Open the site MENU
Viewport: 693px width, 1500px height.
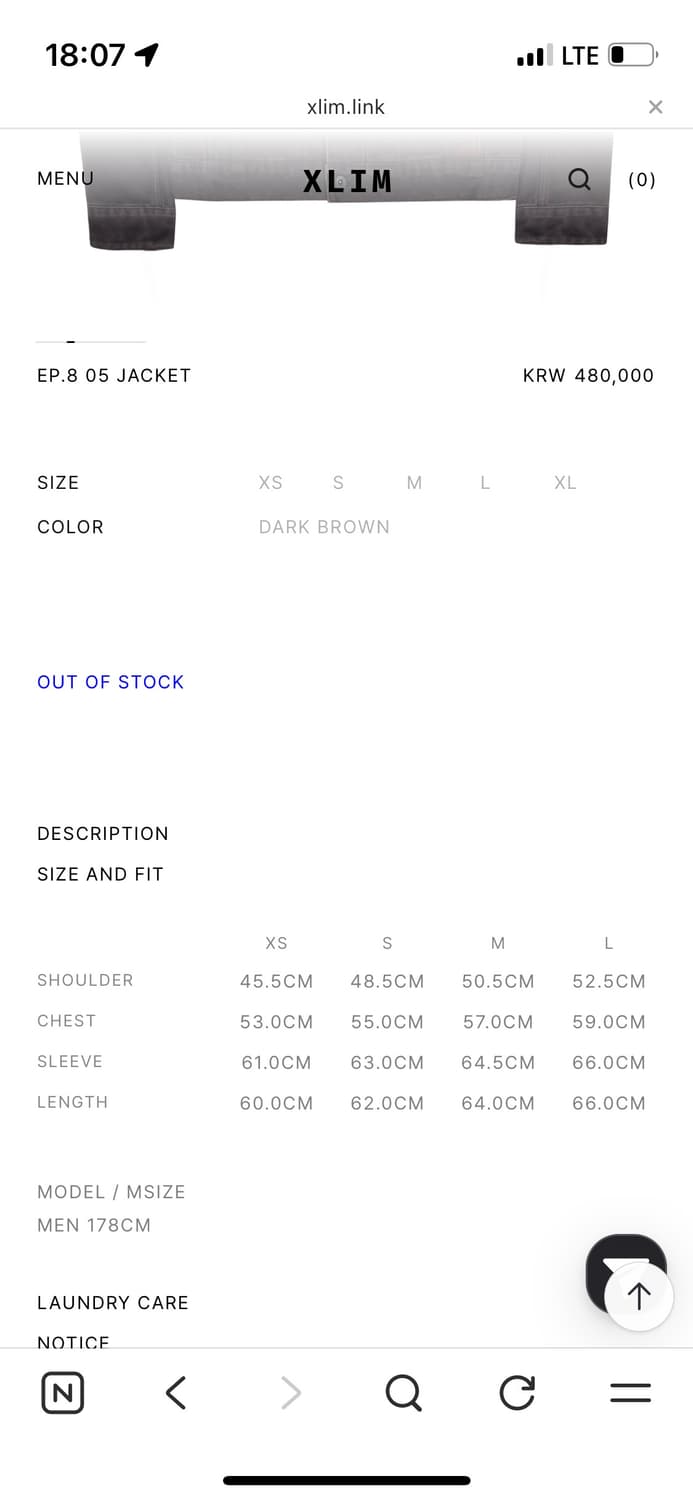[x=65, y=179]
